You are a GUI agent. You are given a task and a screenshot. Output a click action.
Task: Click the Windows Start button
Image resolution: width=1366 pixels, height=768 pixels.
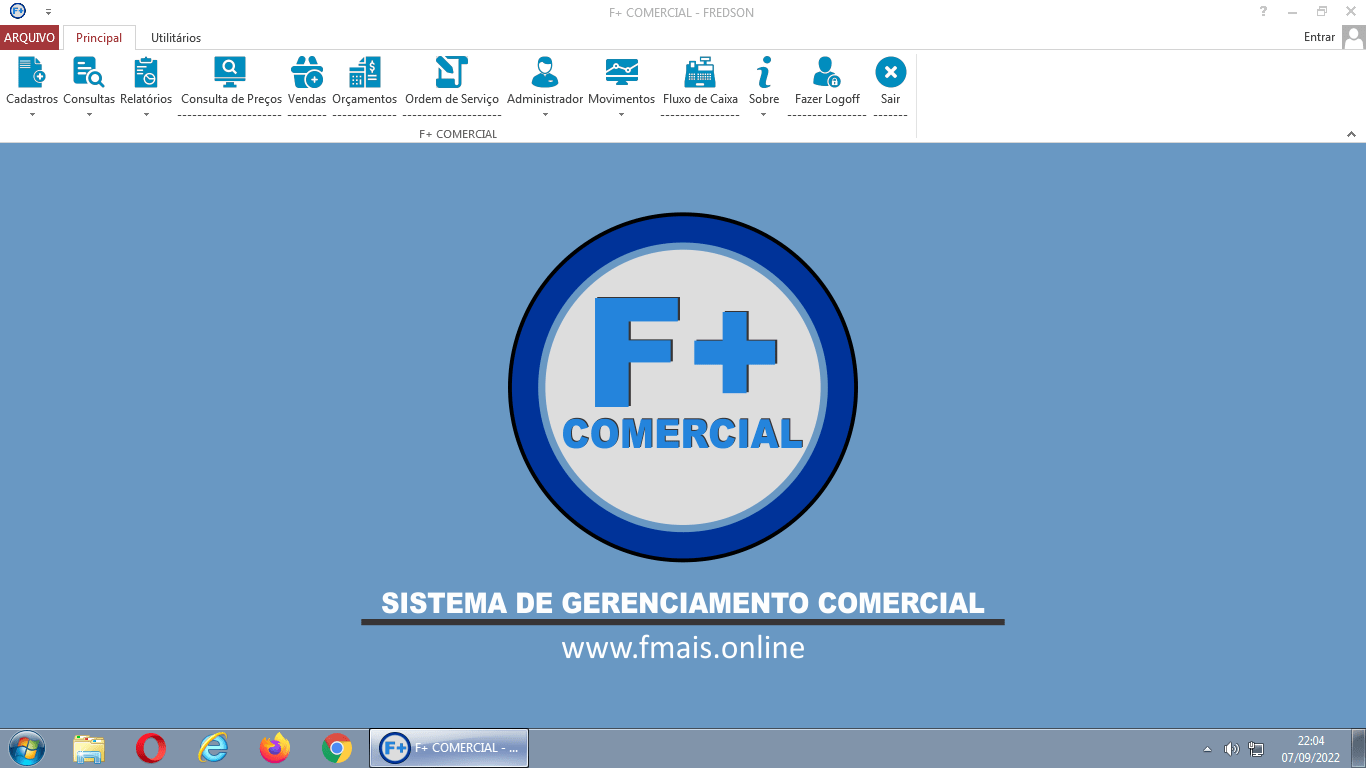point(26,748)
